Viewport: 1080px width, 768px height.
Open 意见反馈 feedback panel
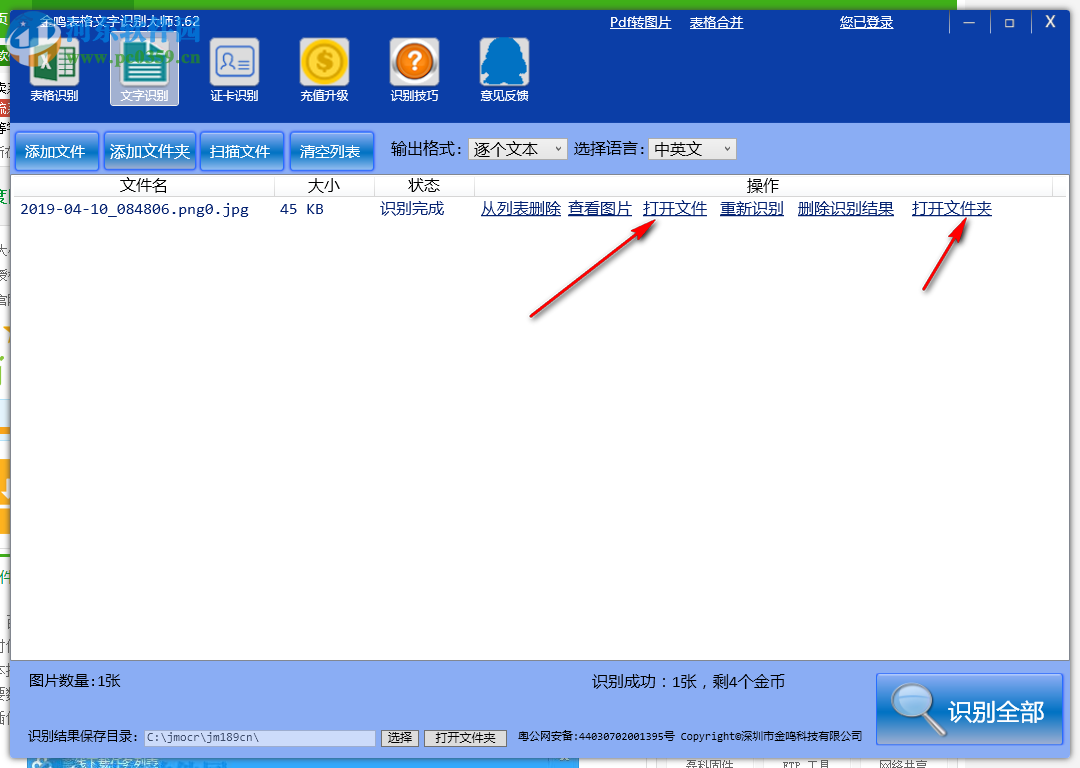tap(504, 70)
